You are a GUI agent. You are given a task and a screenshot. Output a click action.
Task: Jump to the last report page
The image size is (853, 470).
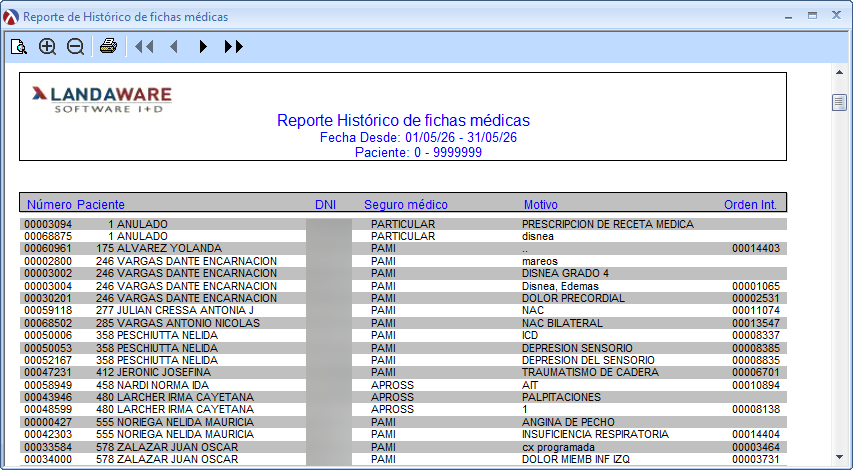(234, 47)
